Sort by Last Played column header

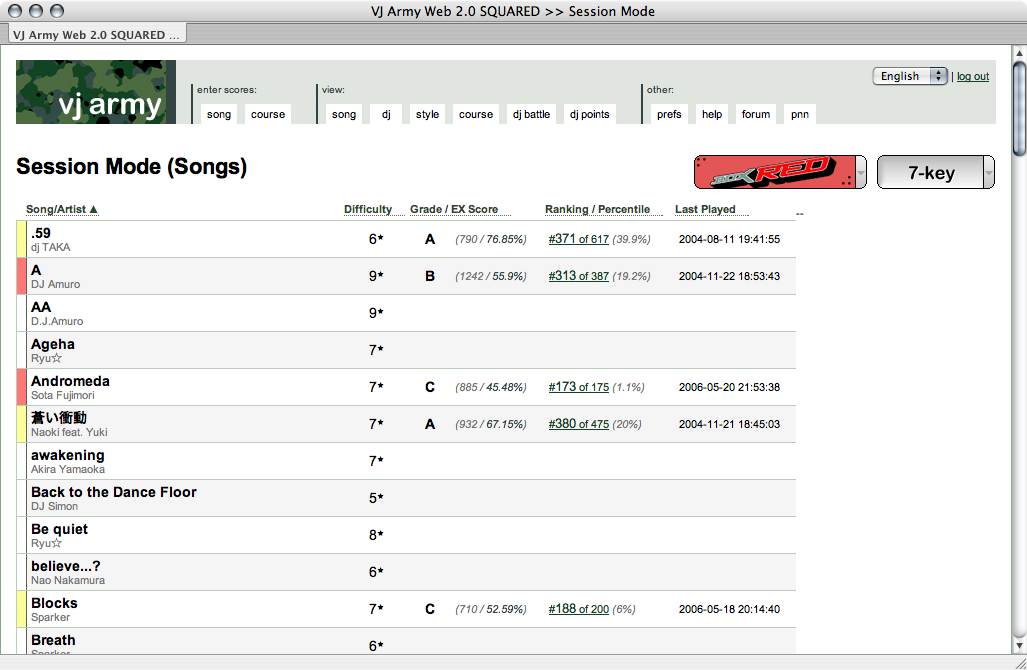click(x=705, y=209)
